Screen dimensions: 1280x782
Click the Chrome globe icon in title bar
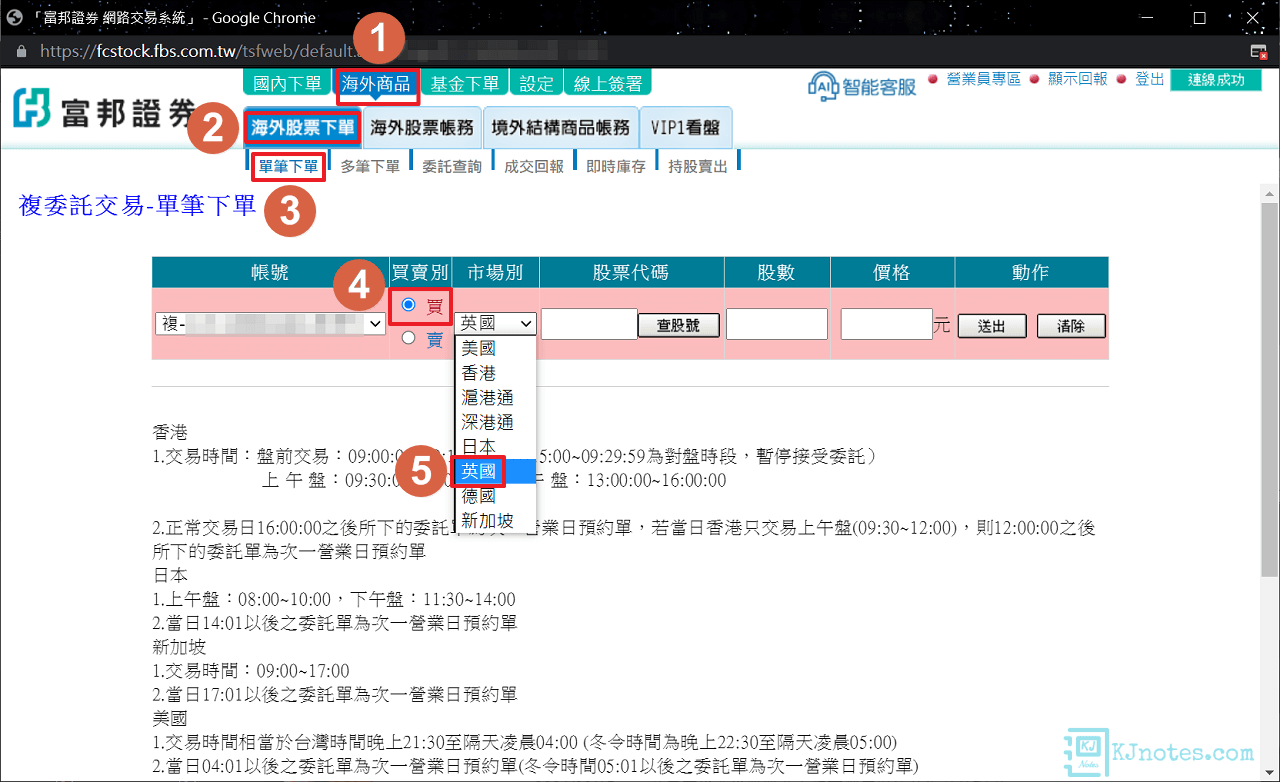click(x=14, y=17)
